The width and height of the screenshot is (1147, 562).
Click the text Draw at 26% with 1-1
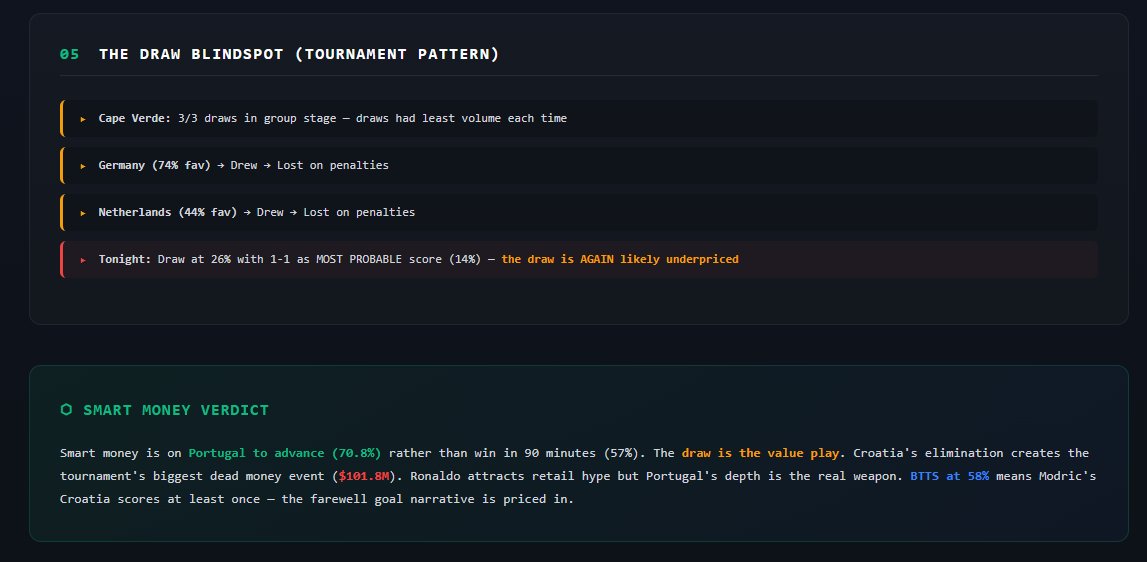click(x=224, y=258)
